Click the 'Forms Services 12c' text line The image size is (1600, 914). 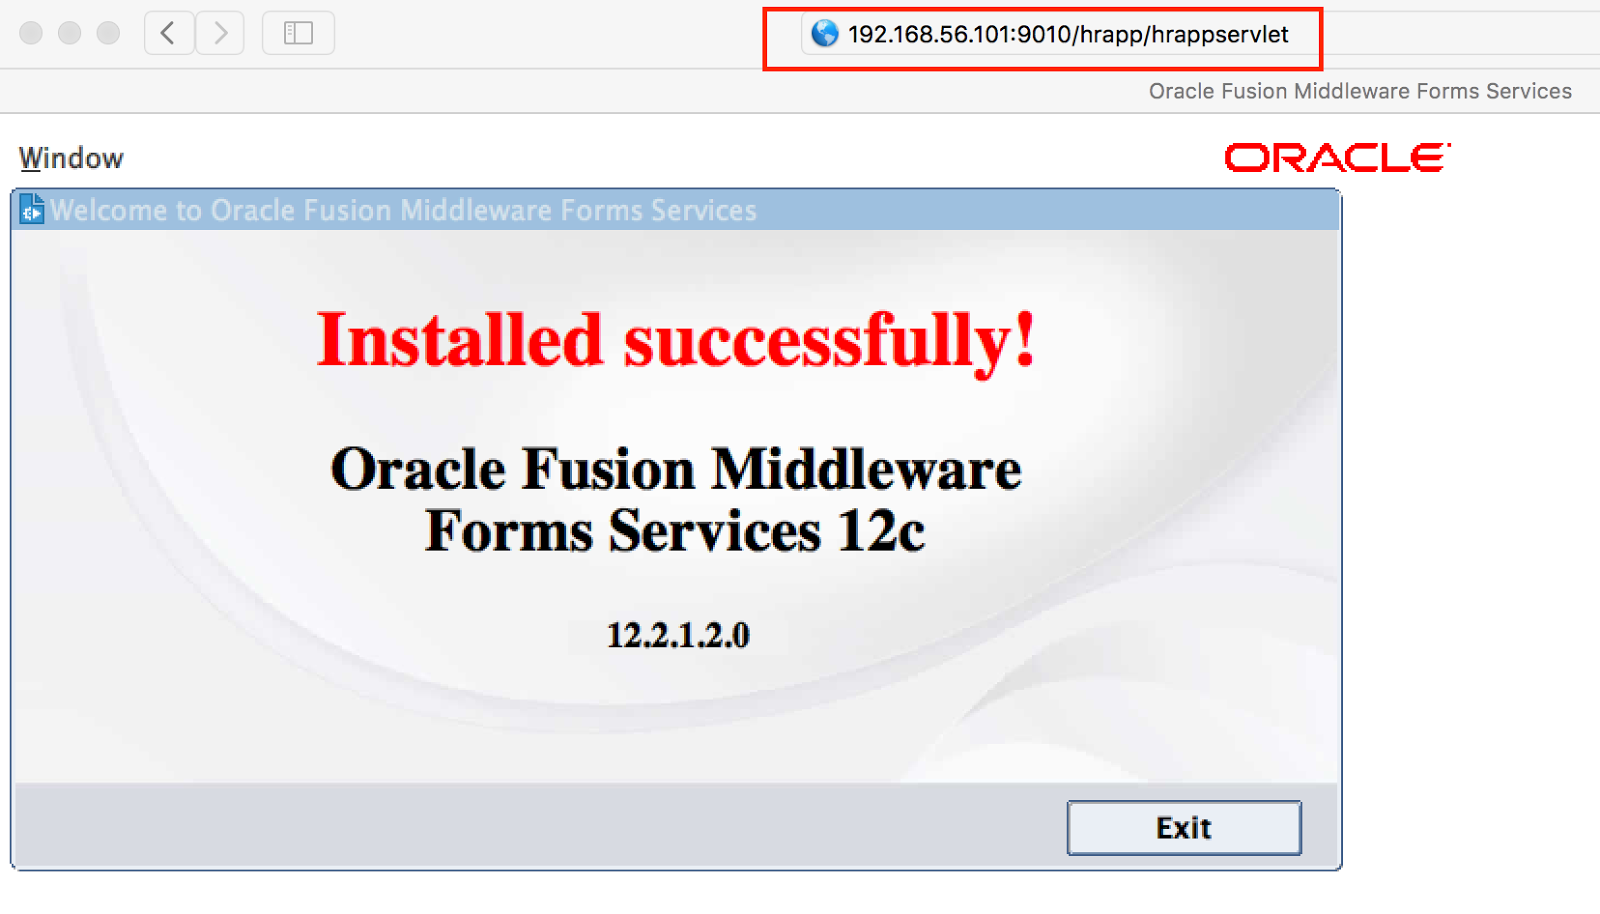[675, 530]
